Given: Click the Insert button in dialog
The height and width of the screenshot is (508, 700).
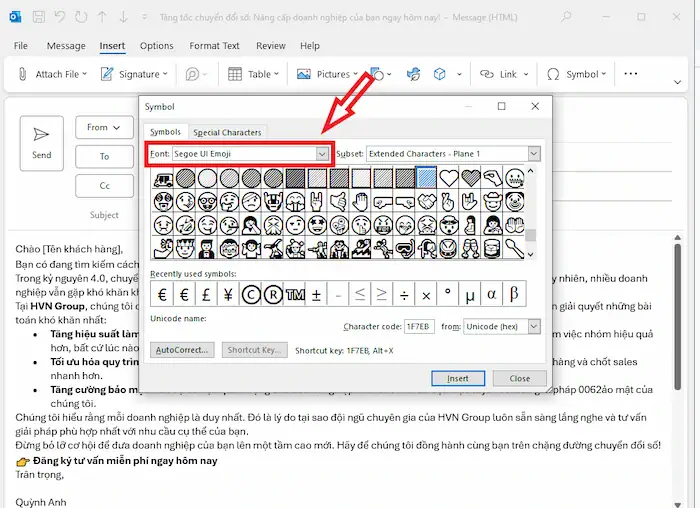Looking at the screenshot, I should 457,378.
